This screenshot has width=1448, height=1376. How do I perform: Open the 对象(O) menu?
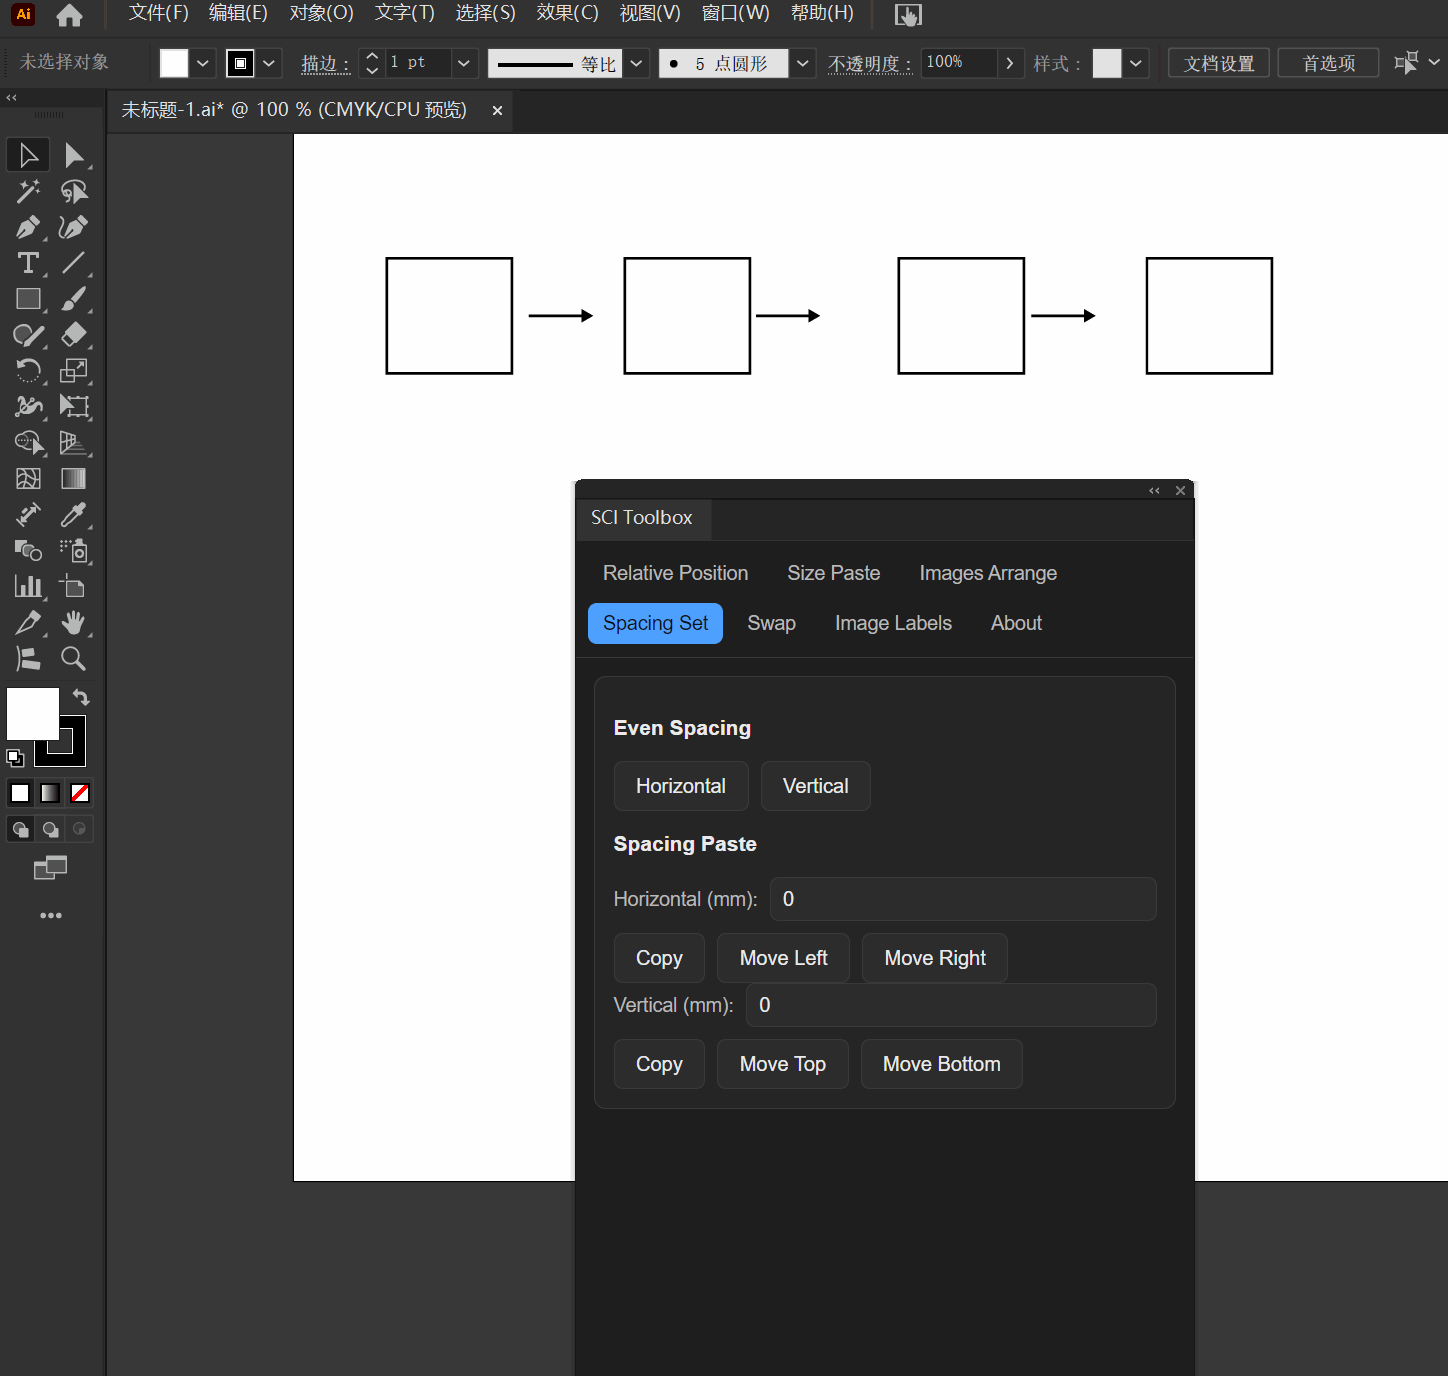pyautogui.click(x=321, y=13)
